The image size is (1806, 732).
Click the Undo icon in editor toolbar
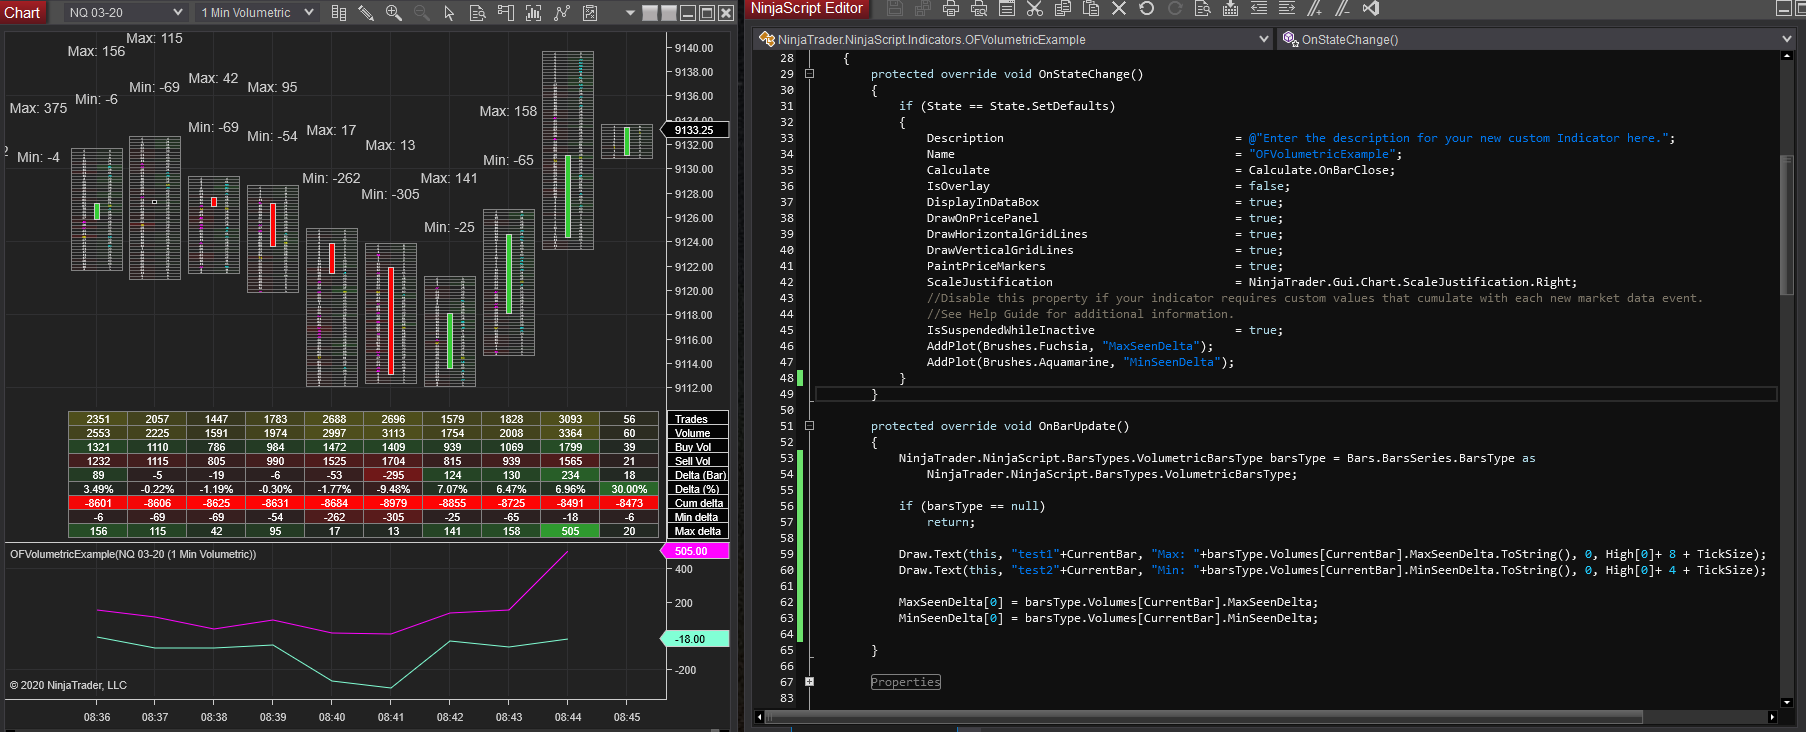click(x=1147, y=9)
